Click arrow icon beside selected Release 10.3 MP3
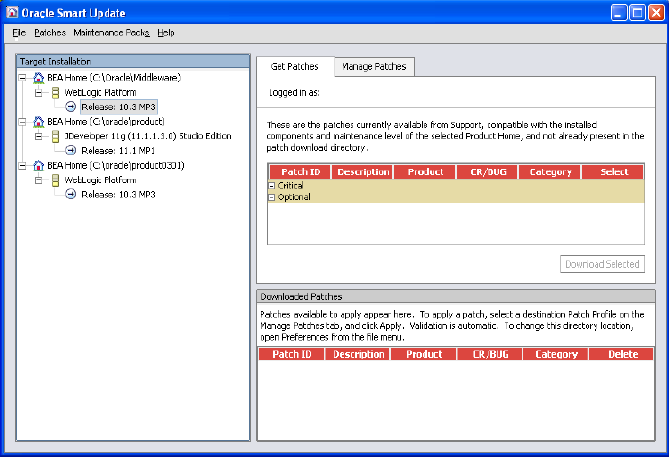 71,107
